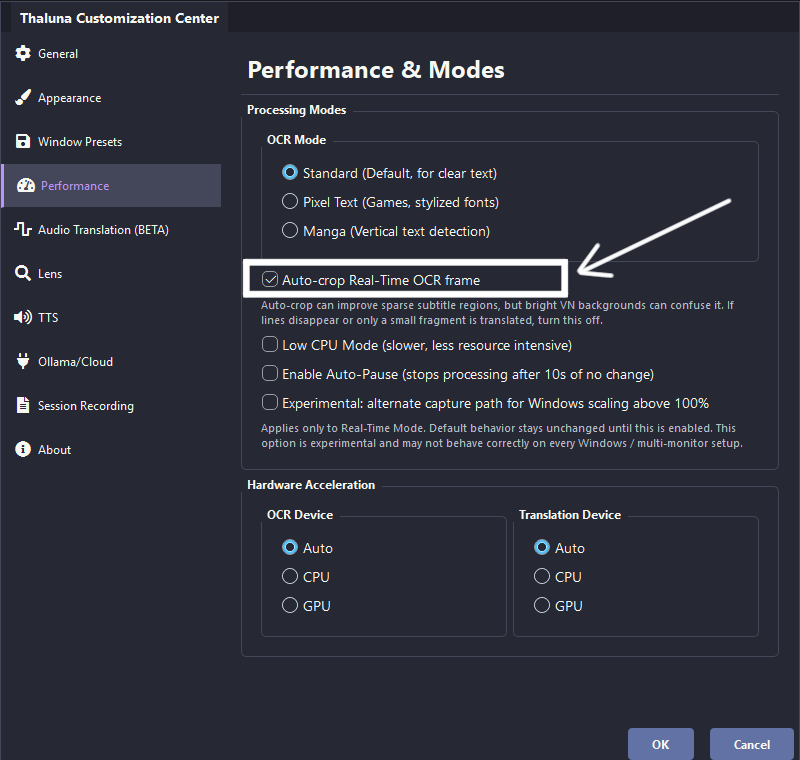Set Translation Device to GPU

(x=542, y=605)
